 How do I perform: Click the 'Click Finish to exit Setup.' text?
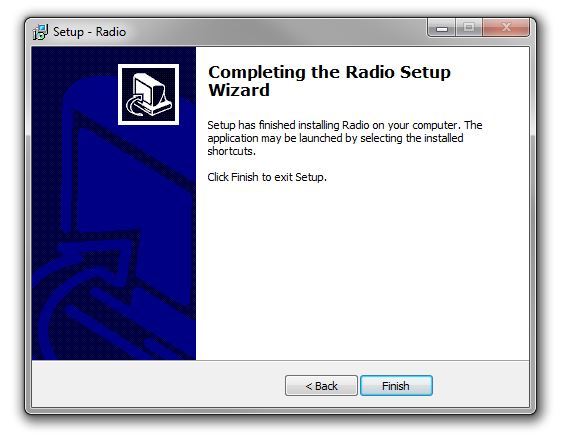pos(267,177)
